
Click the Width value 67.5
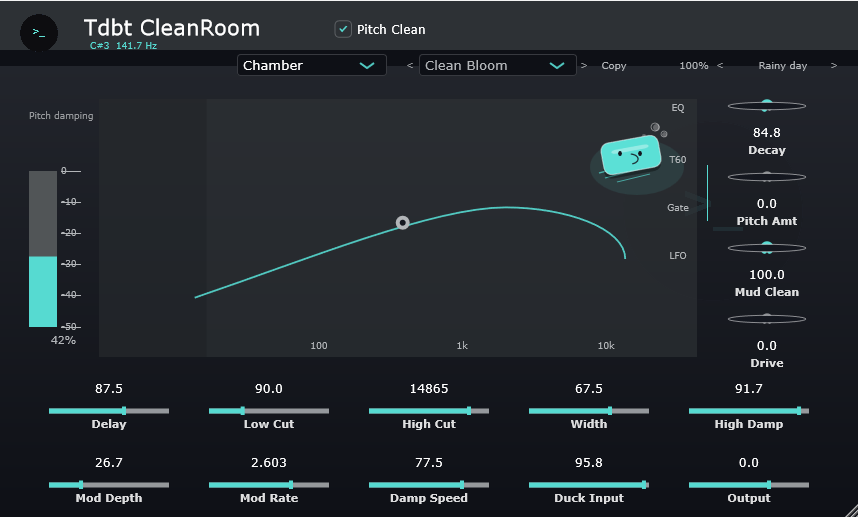click(589, 389)
